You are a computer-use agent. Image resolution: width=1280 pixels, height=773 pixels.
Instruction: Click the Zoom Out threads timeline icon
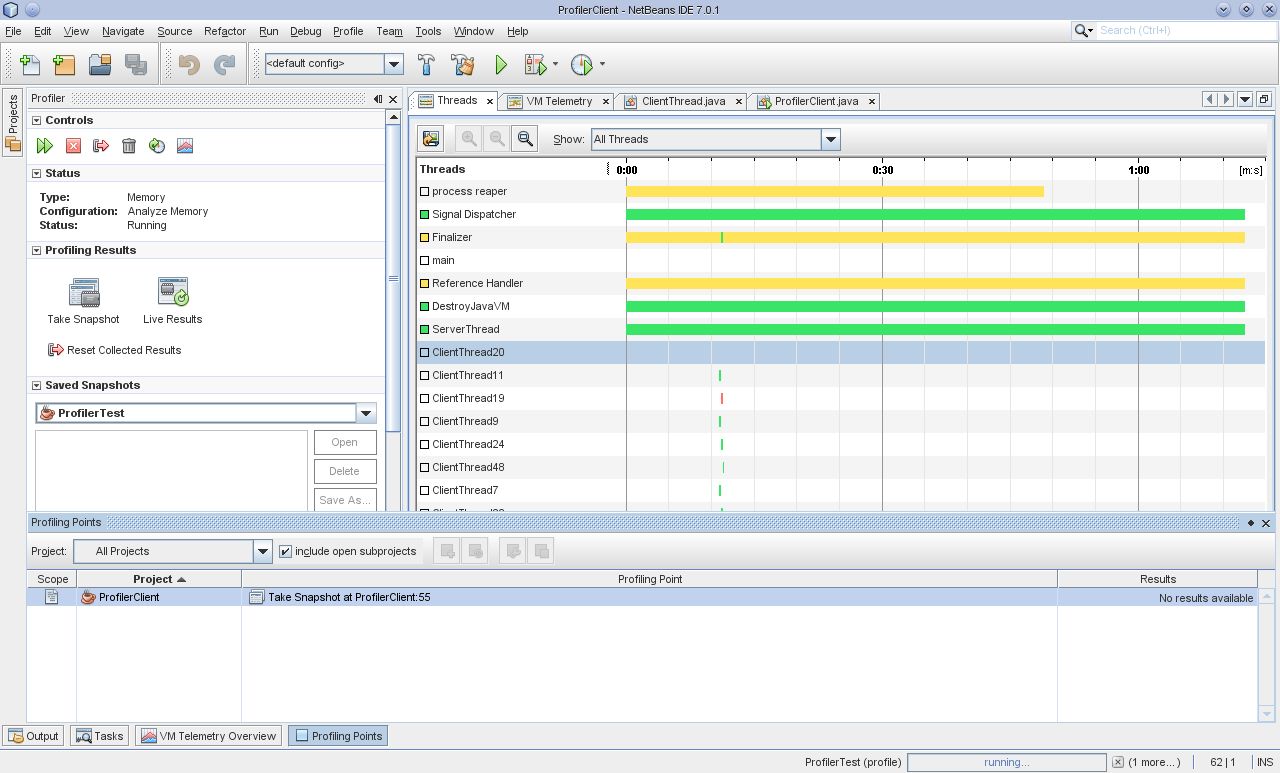[496, 139]
